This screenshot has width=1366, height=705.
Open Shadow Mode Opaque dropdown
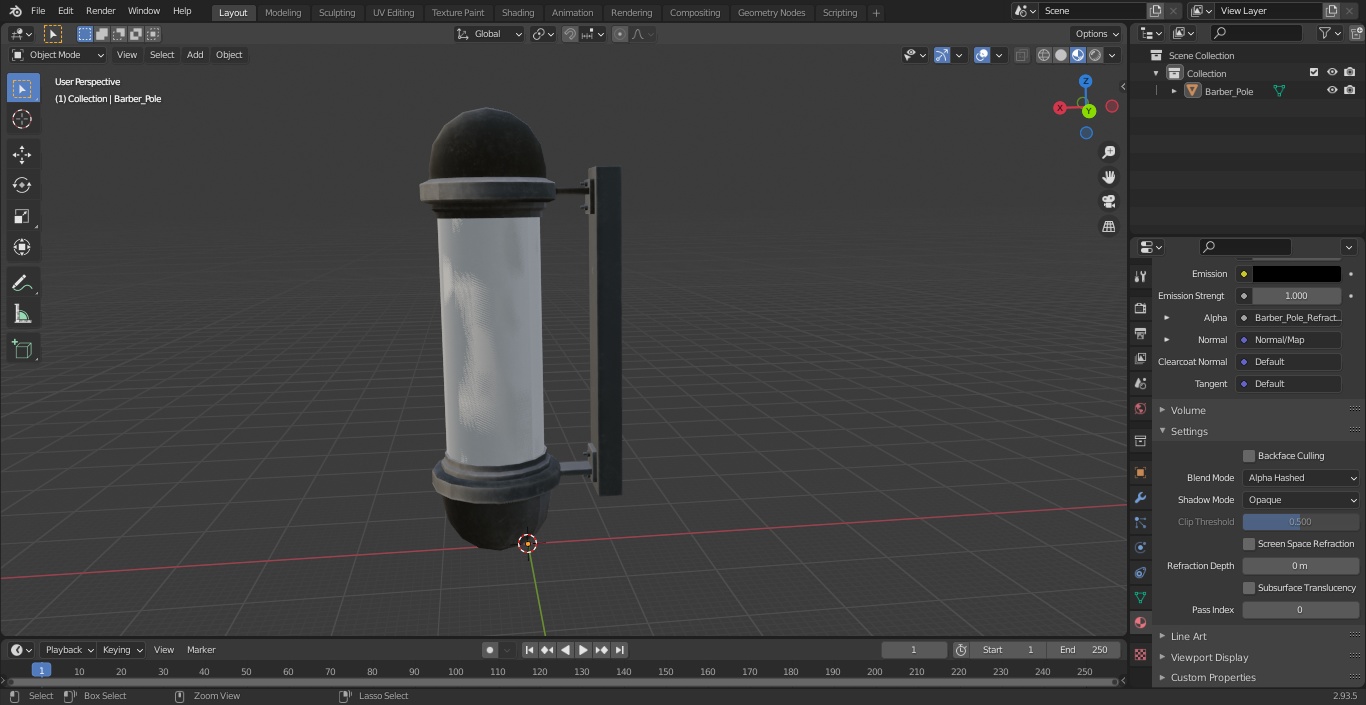1301,500
